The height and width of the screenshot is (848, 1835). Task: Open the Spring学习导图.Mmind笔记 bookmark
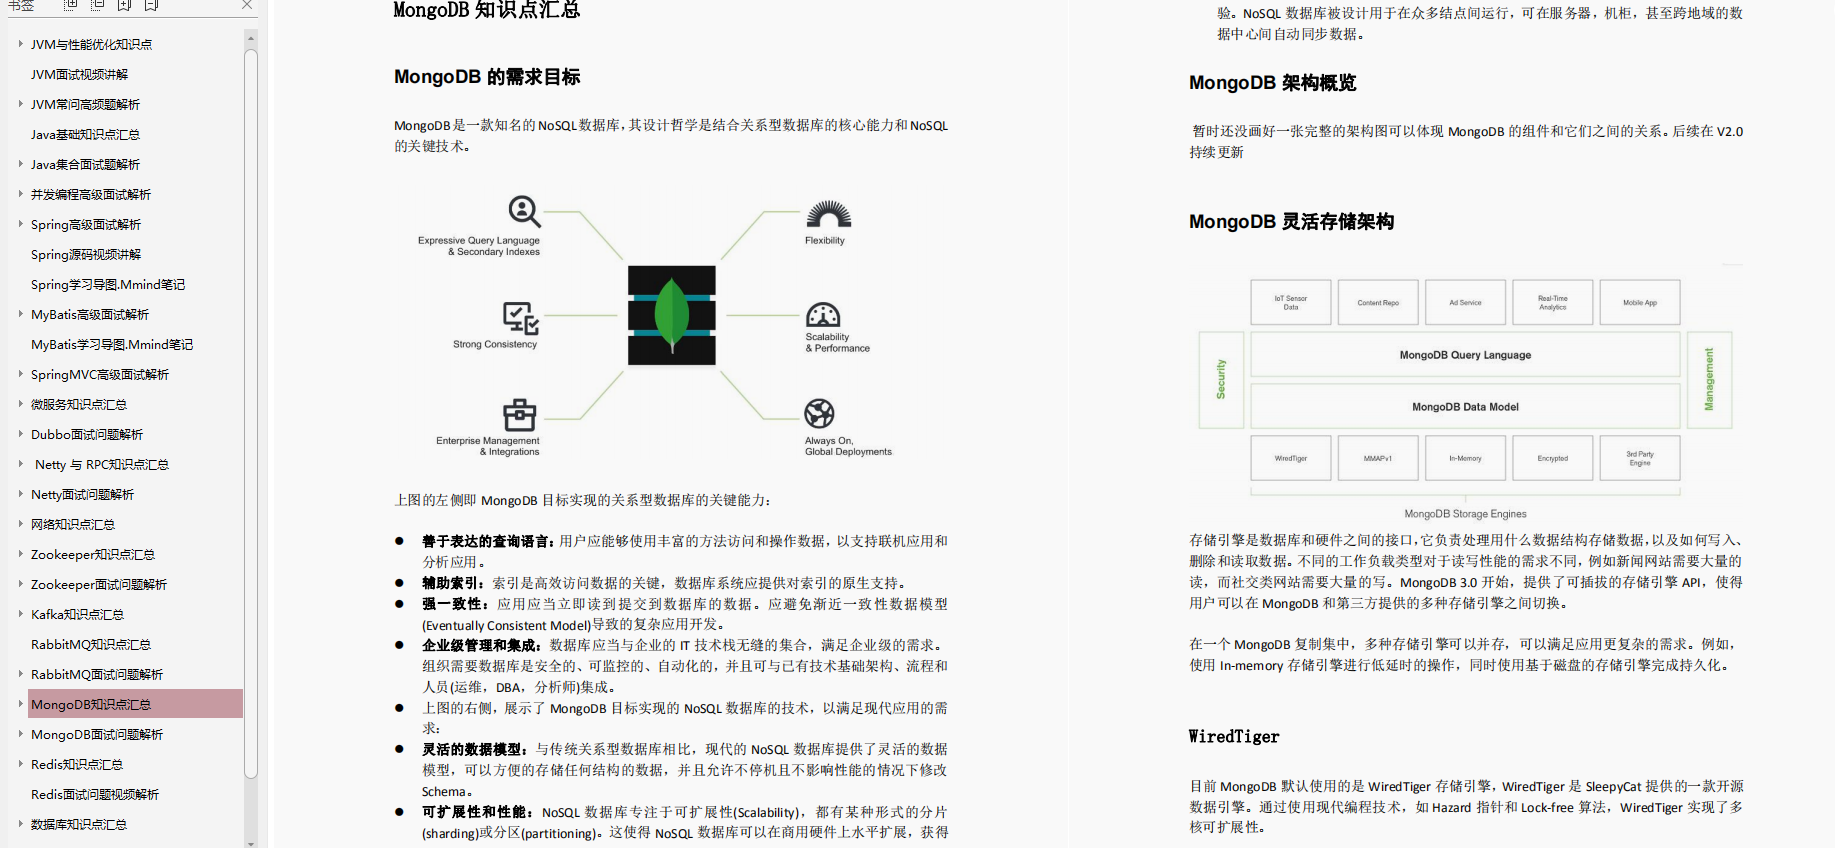[x=108, y=284]
